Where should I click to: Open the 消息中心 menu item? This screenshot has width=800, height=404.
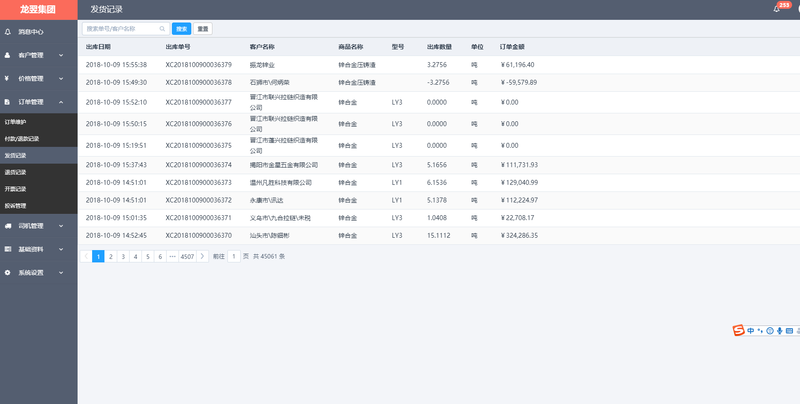[39, 32]
